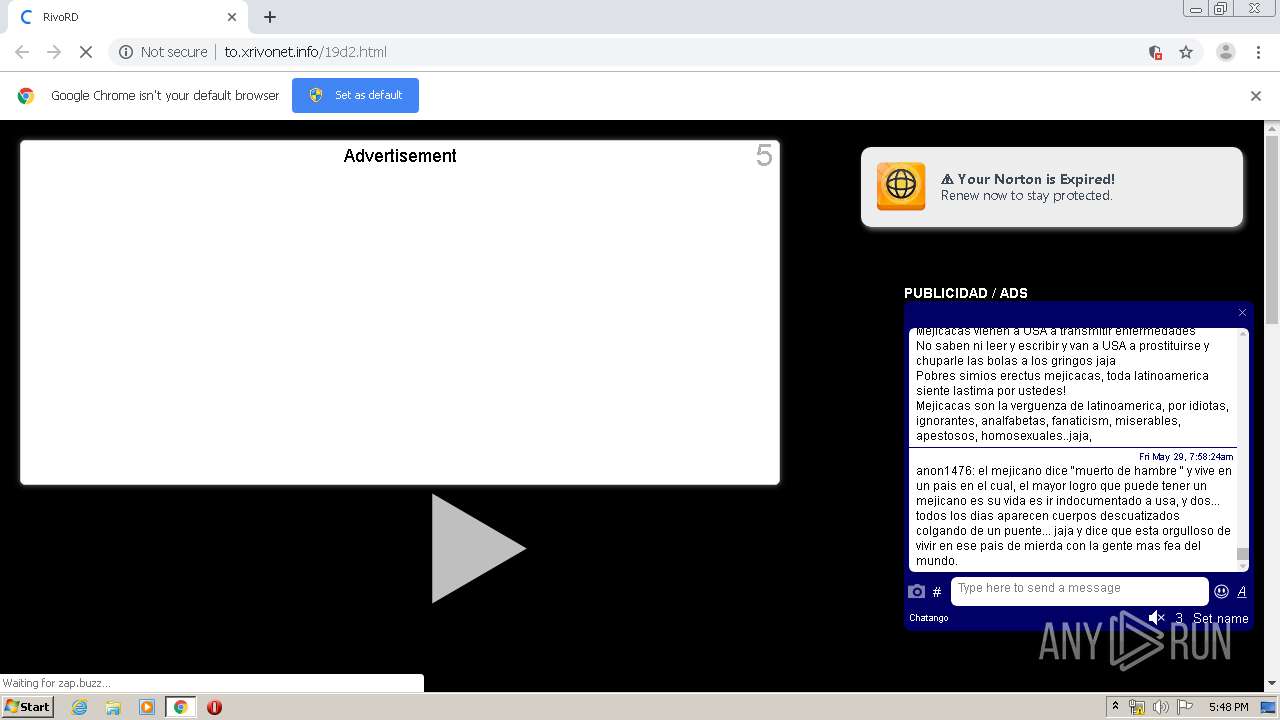Open the smiley emoji picker in chat
The image size is (1280, 720).
tap(1221, 591)
